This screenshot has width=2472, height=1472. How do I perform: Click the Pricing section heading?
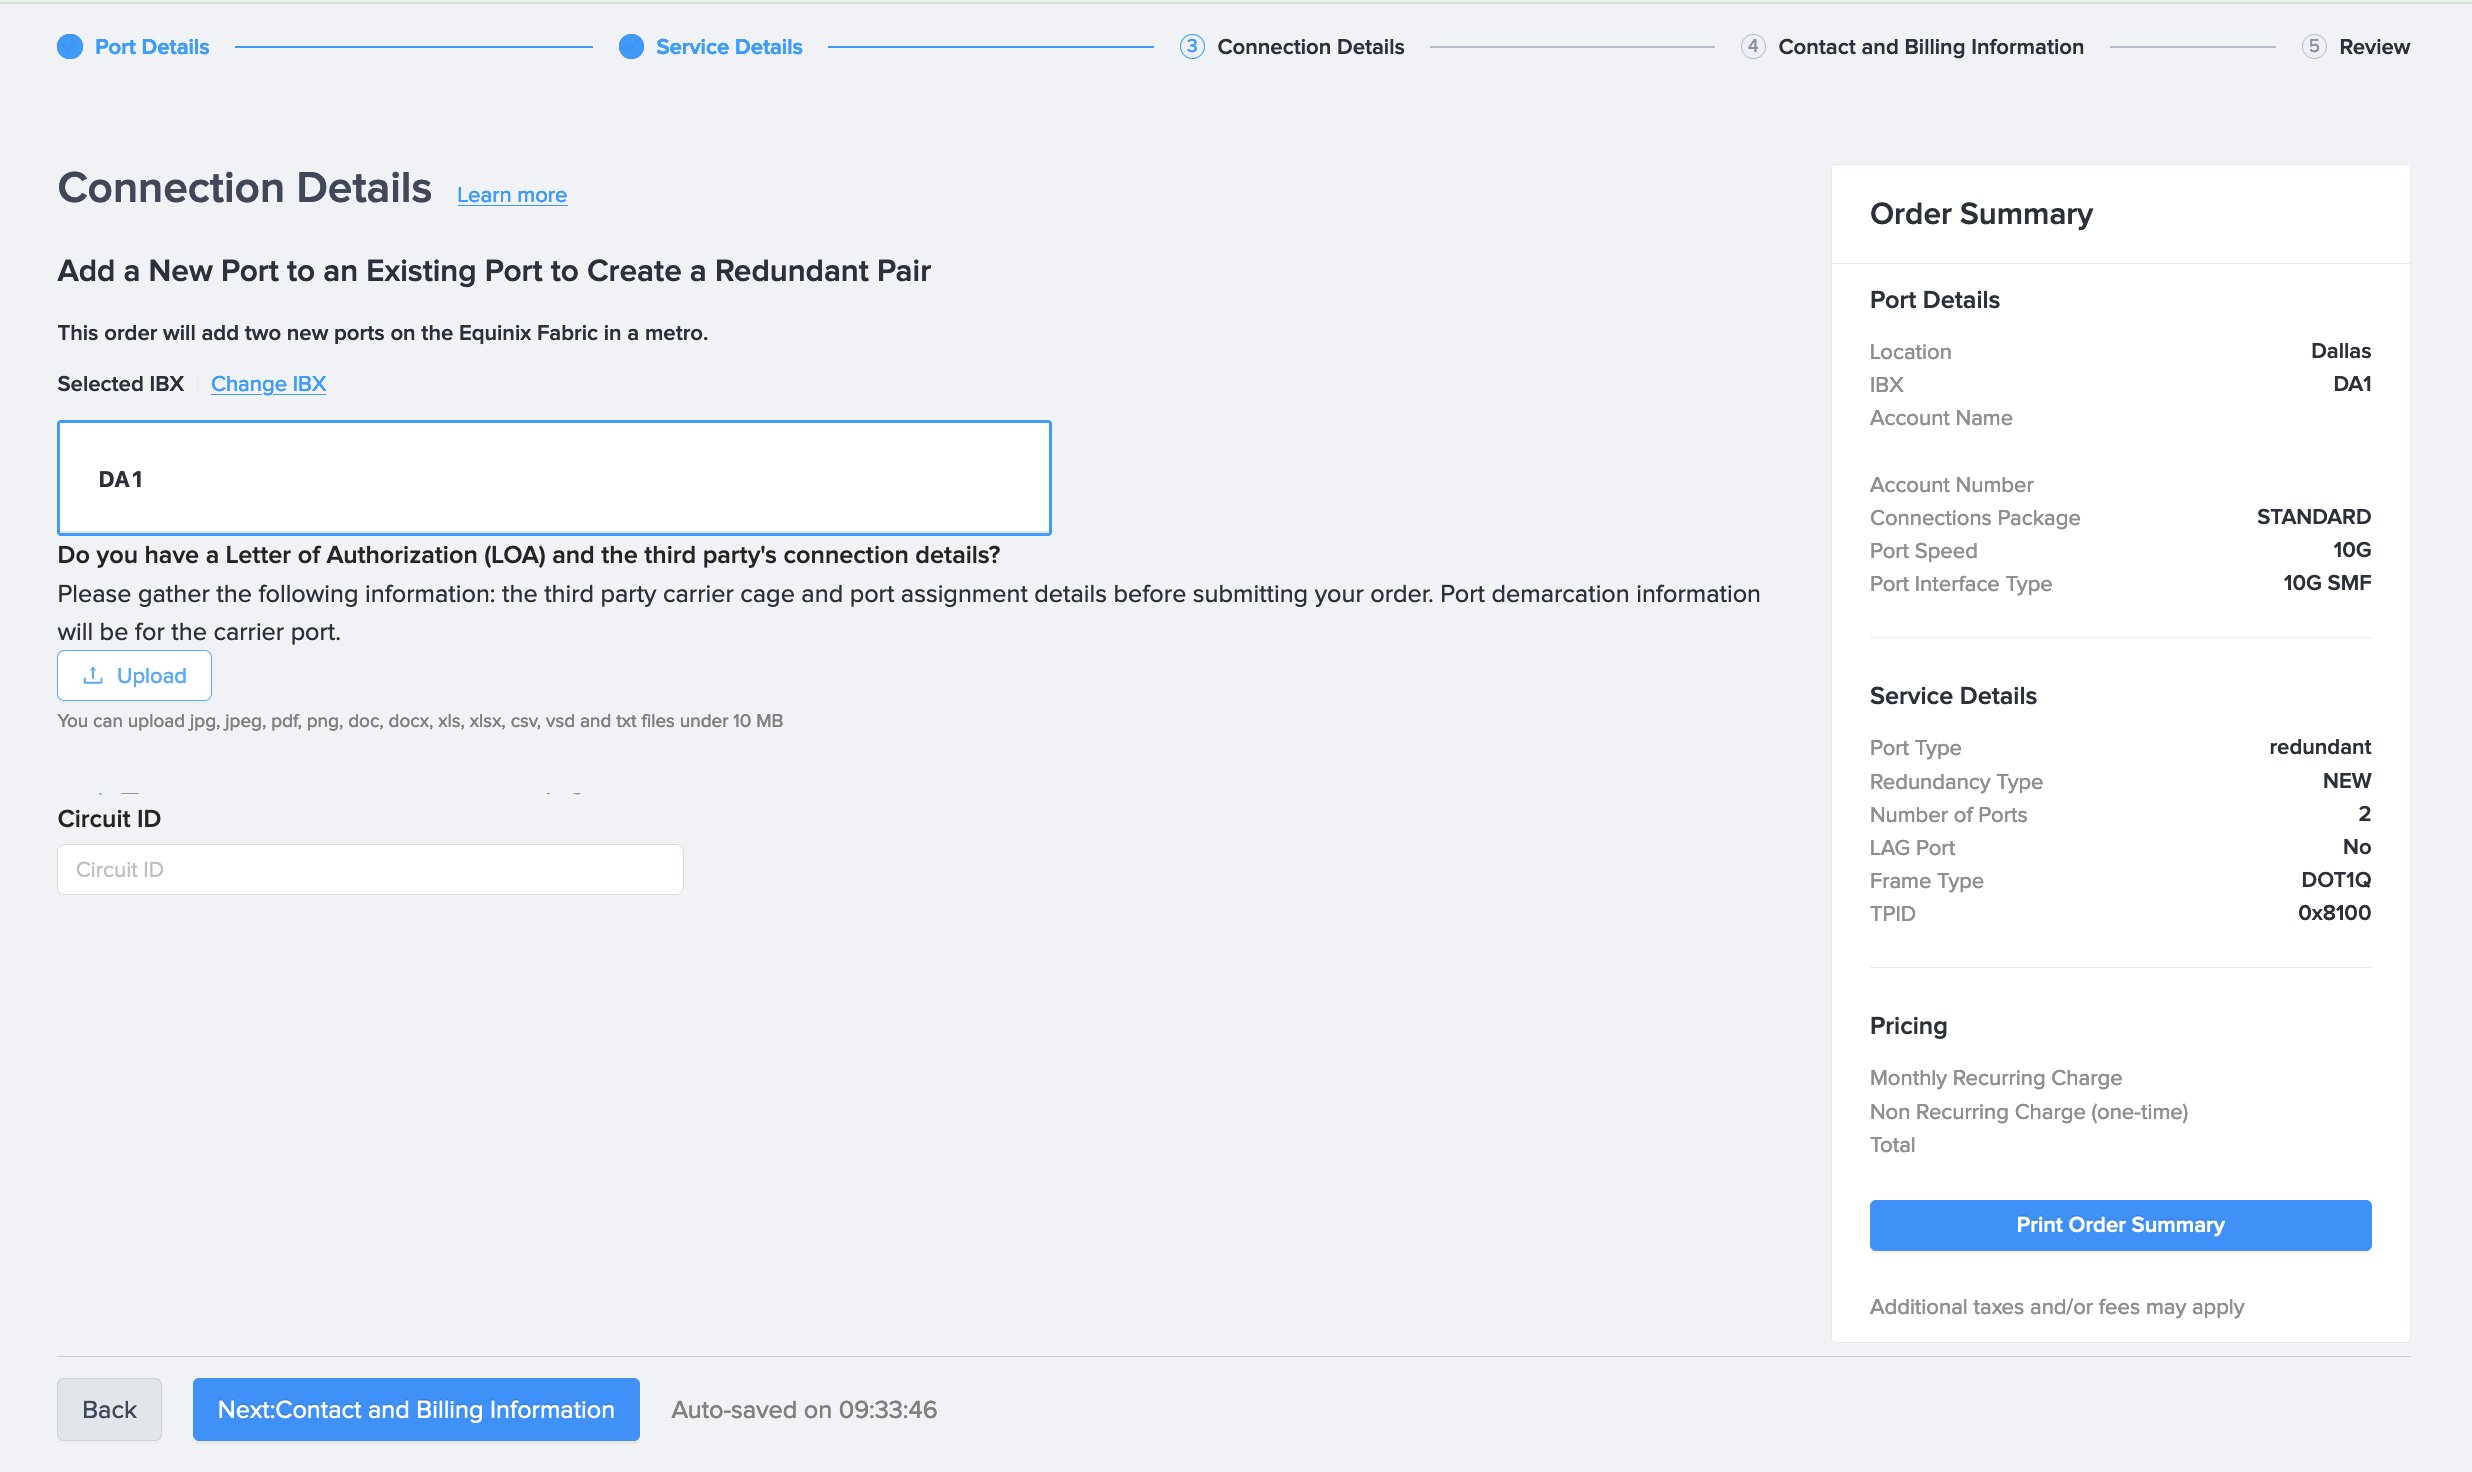click(1908, 1026)
